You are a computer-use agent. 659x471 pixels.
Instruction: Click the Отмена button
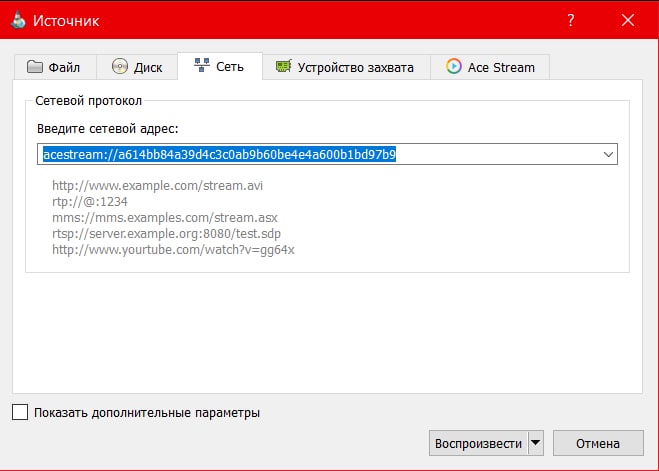(598, 443)
